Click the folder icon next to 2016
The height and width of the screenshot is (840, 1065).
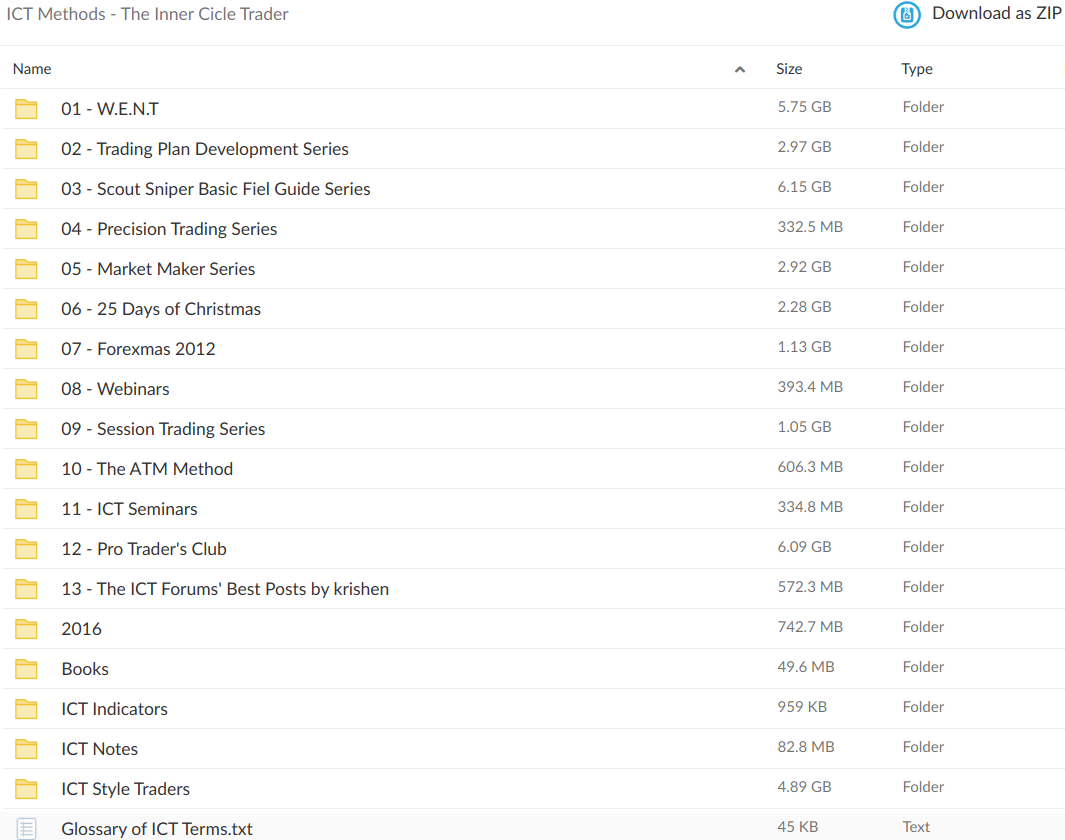pyautogui.click(x=27, y=629)
